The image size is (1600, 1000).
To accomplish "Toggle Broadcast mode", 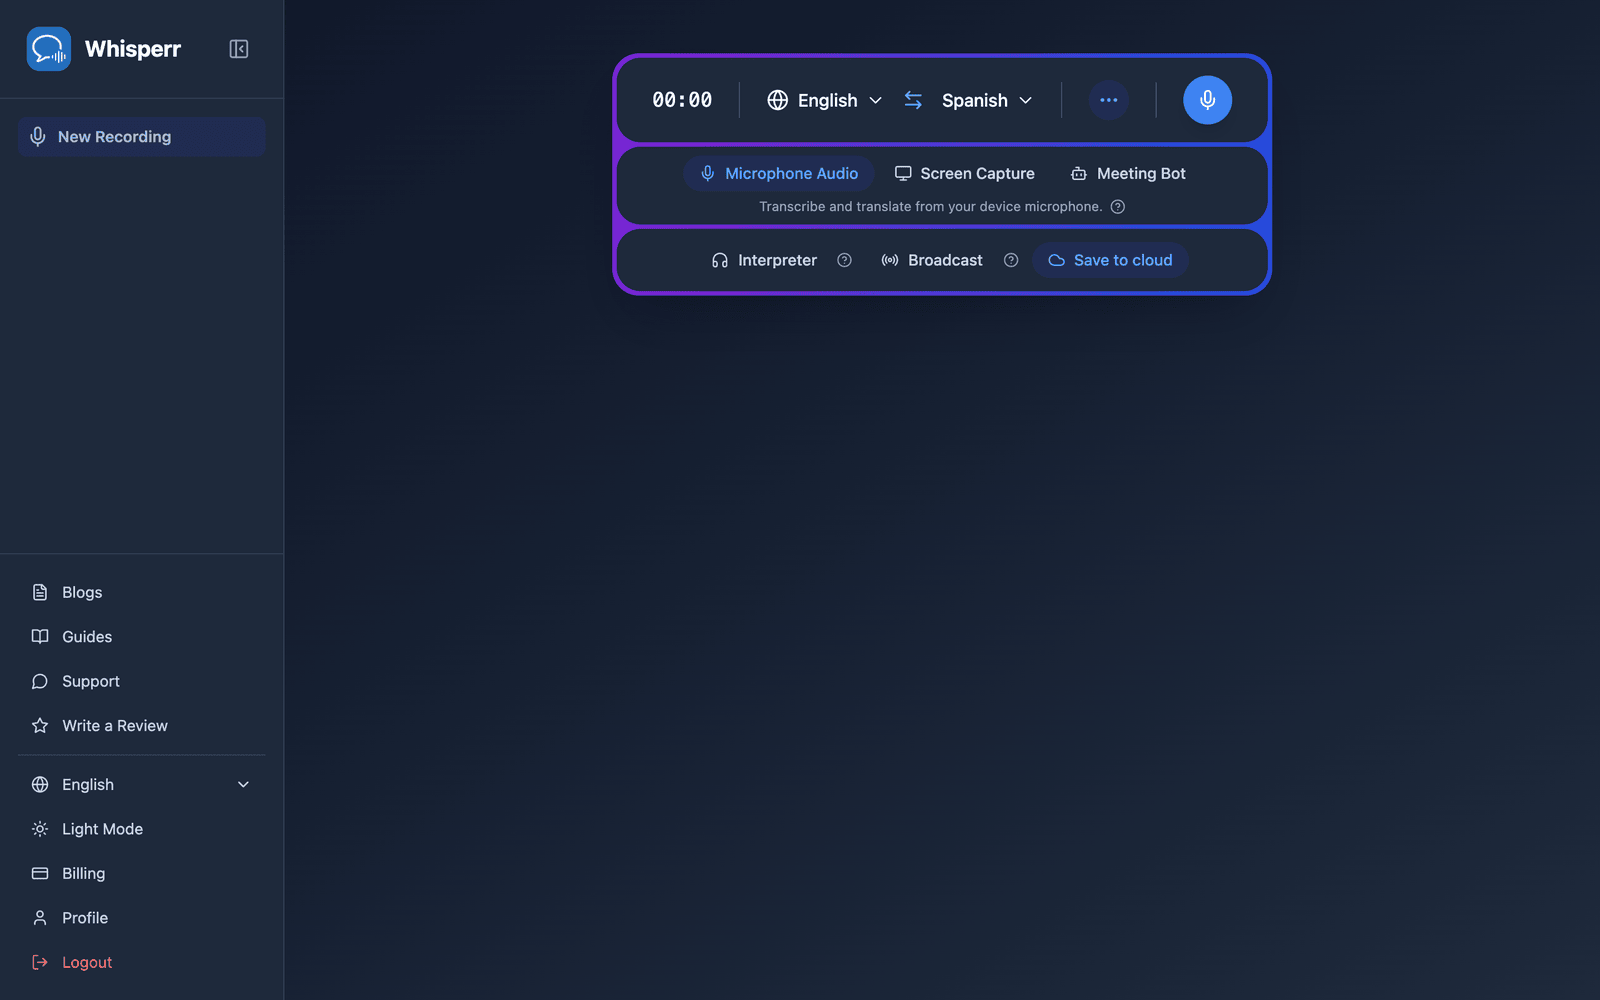I will click(932, 260).
